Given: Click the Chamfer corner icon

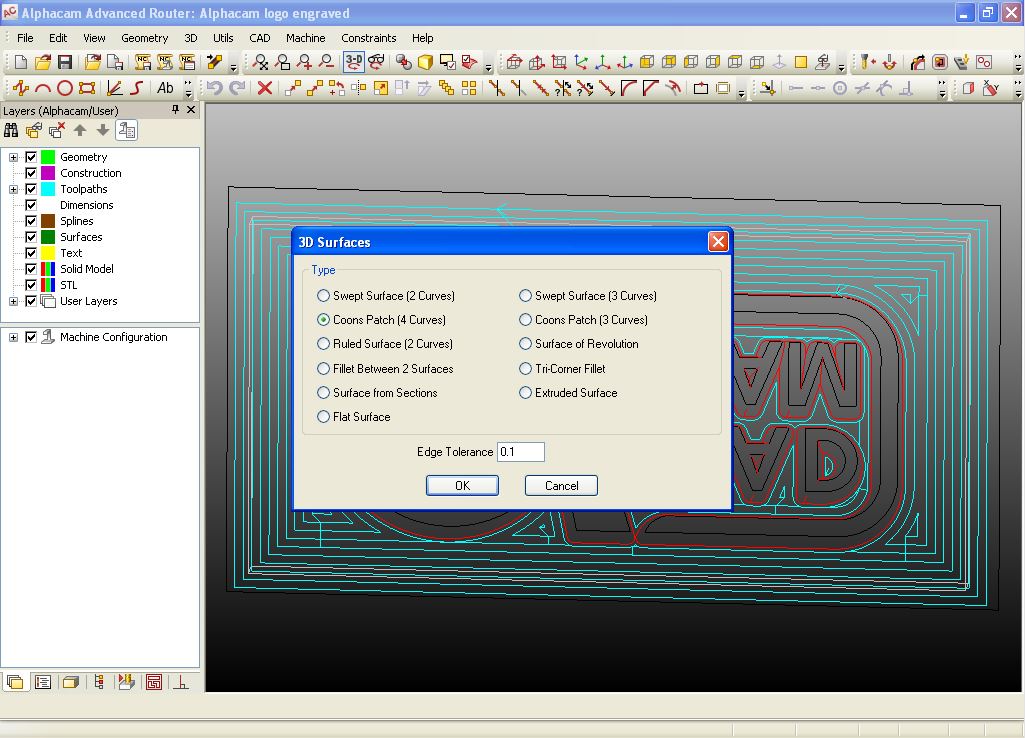Looking at the screenshot, I should (650, 88).
